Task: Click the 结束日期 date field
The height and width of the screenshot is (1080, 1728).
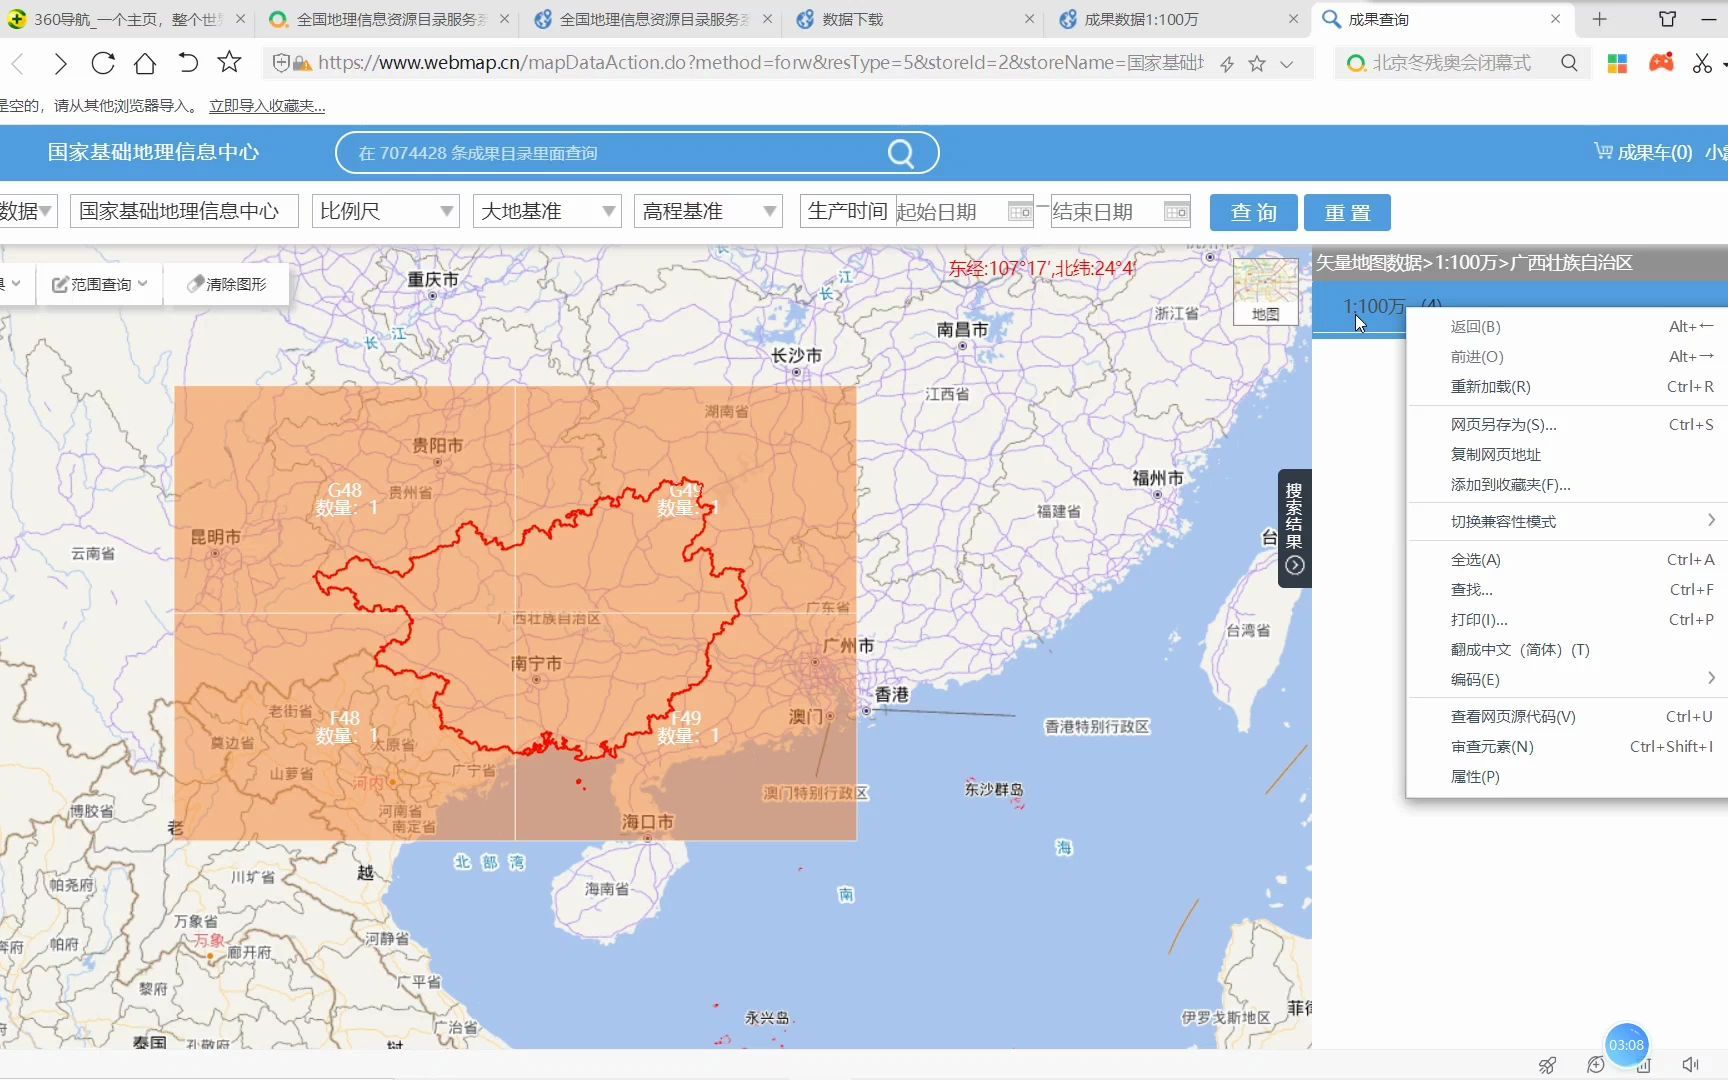Action: 1107,212
